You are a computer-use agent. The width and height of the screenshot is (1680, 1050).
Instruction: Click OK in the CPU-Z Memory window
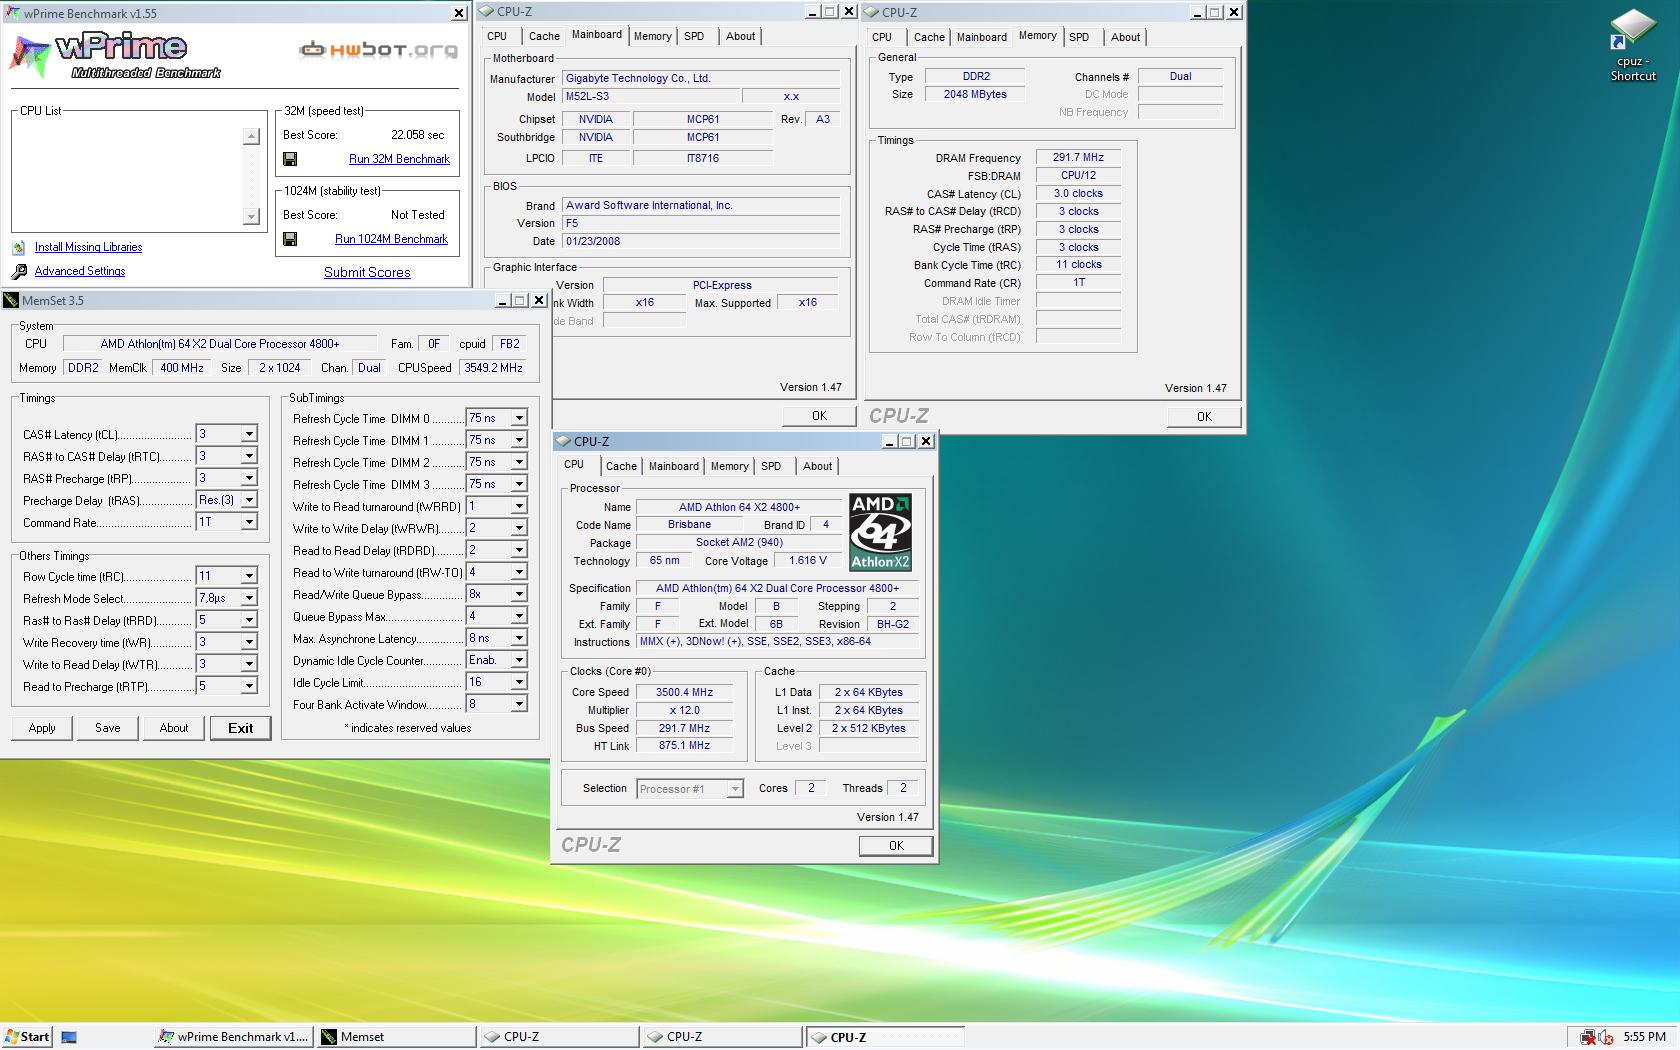pos(1204,417)
